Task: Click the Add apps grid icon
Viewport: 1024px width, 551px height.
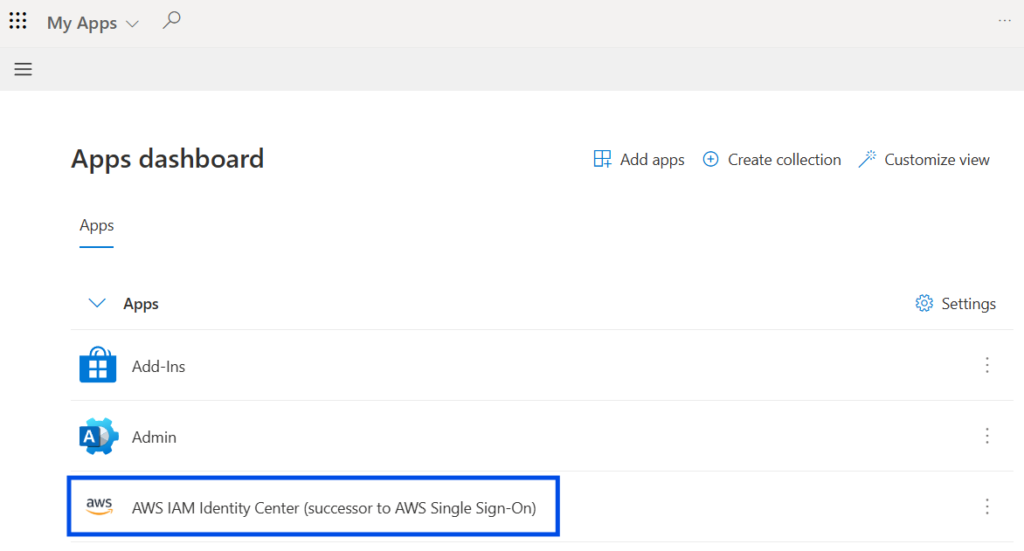Action: 602,159
